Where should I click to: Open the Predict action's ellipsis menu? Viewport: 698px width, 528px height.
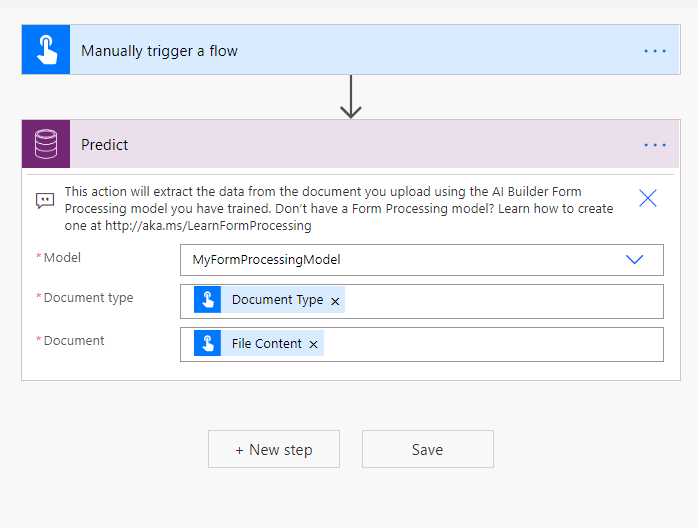[655, 145]
